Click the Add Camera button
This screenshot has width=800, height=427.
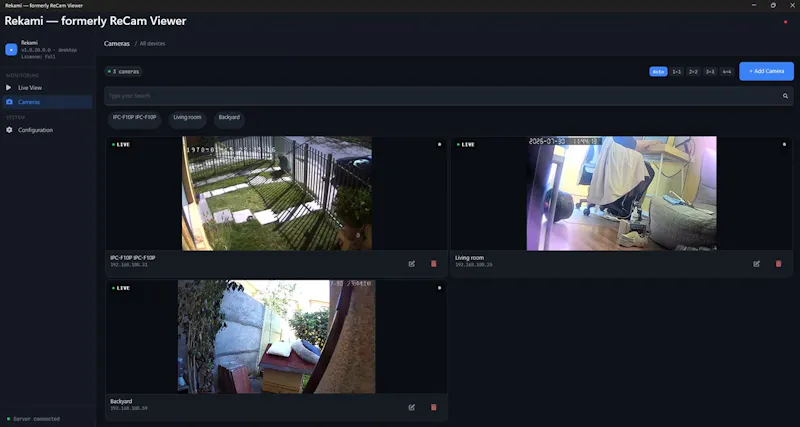click(766, 71)
